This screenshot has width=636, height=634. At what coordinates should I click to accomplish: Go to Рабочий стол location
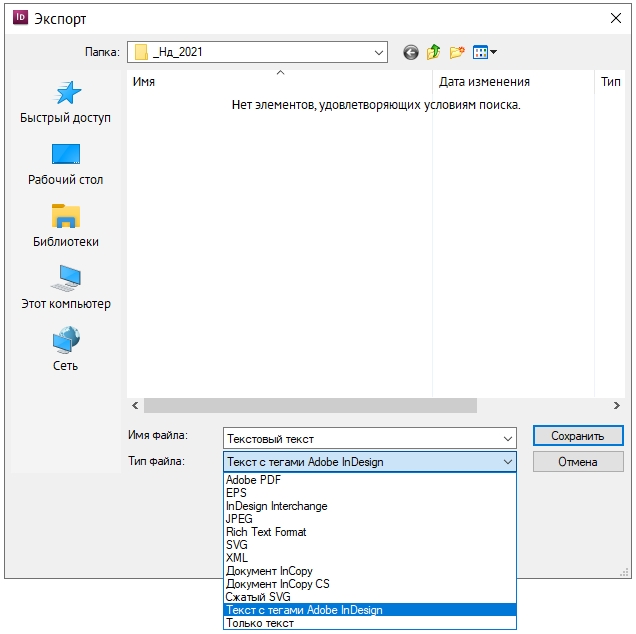(x=65, y=164)
